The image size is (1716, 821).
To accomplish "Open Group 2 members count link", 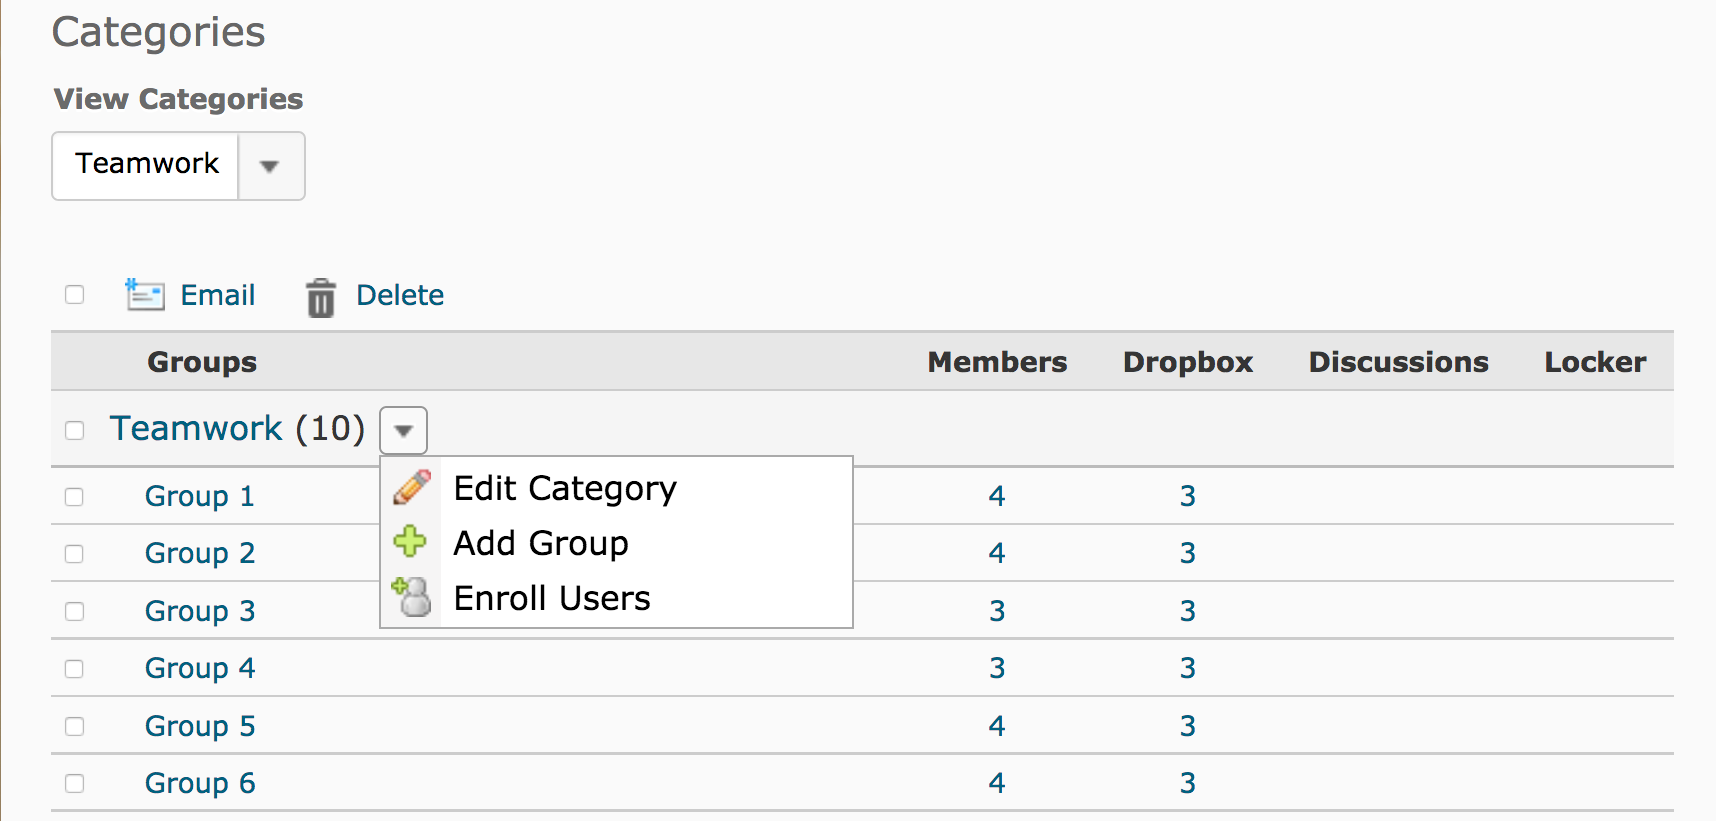I will coord(996,553).
